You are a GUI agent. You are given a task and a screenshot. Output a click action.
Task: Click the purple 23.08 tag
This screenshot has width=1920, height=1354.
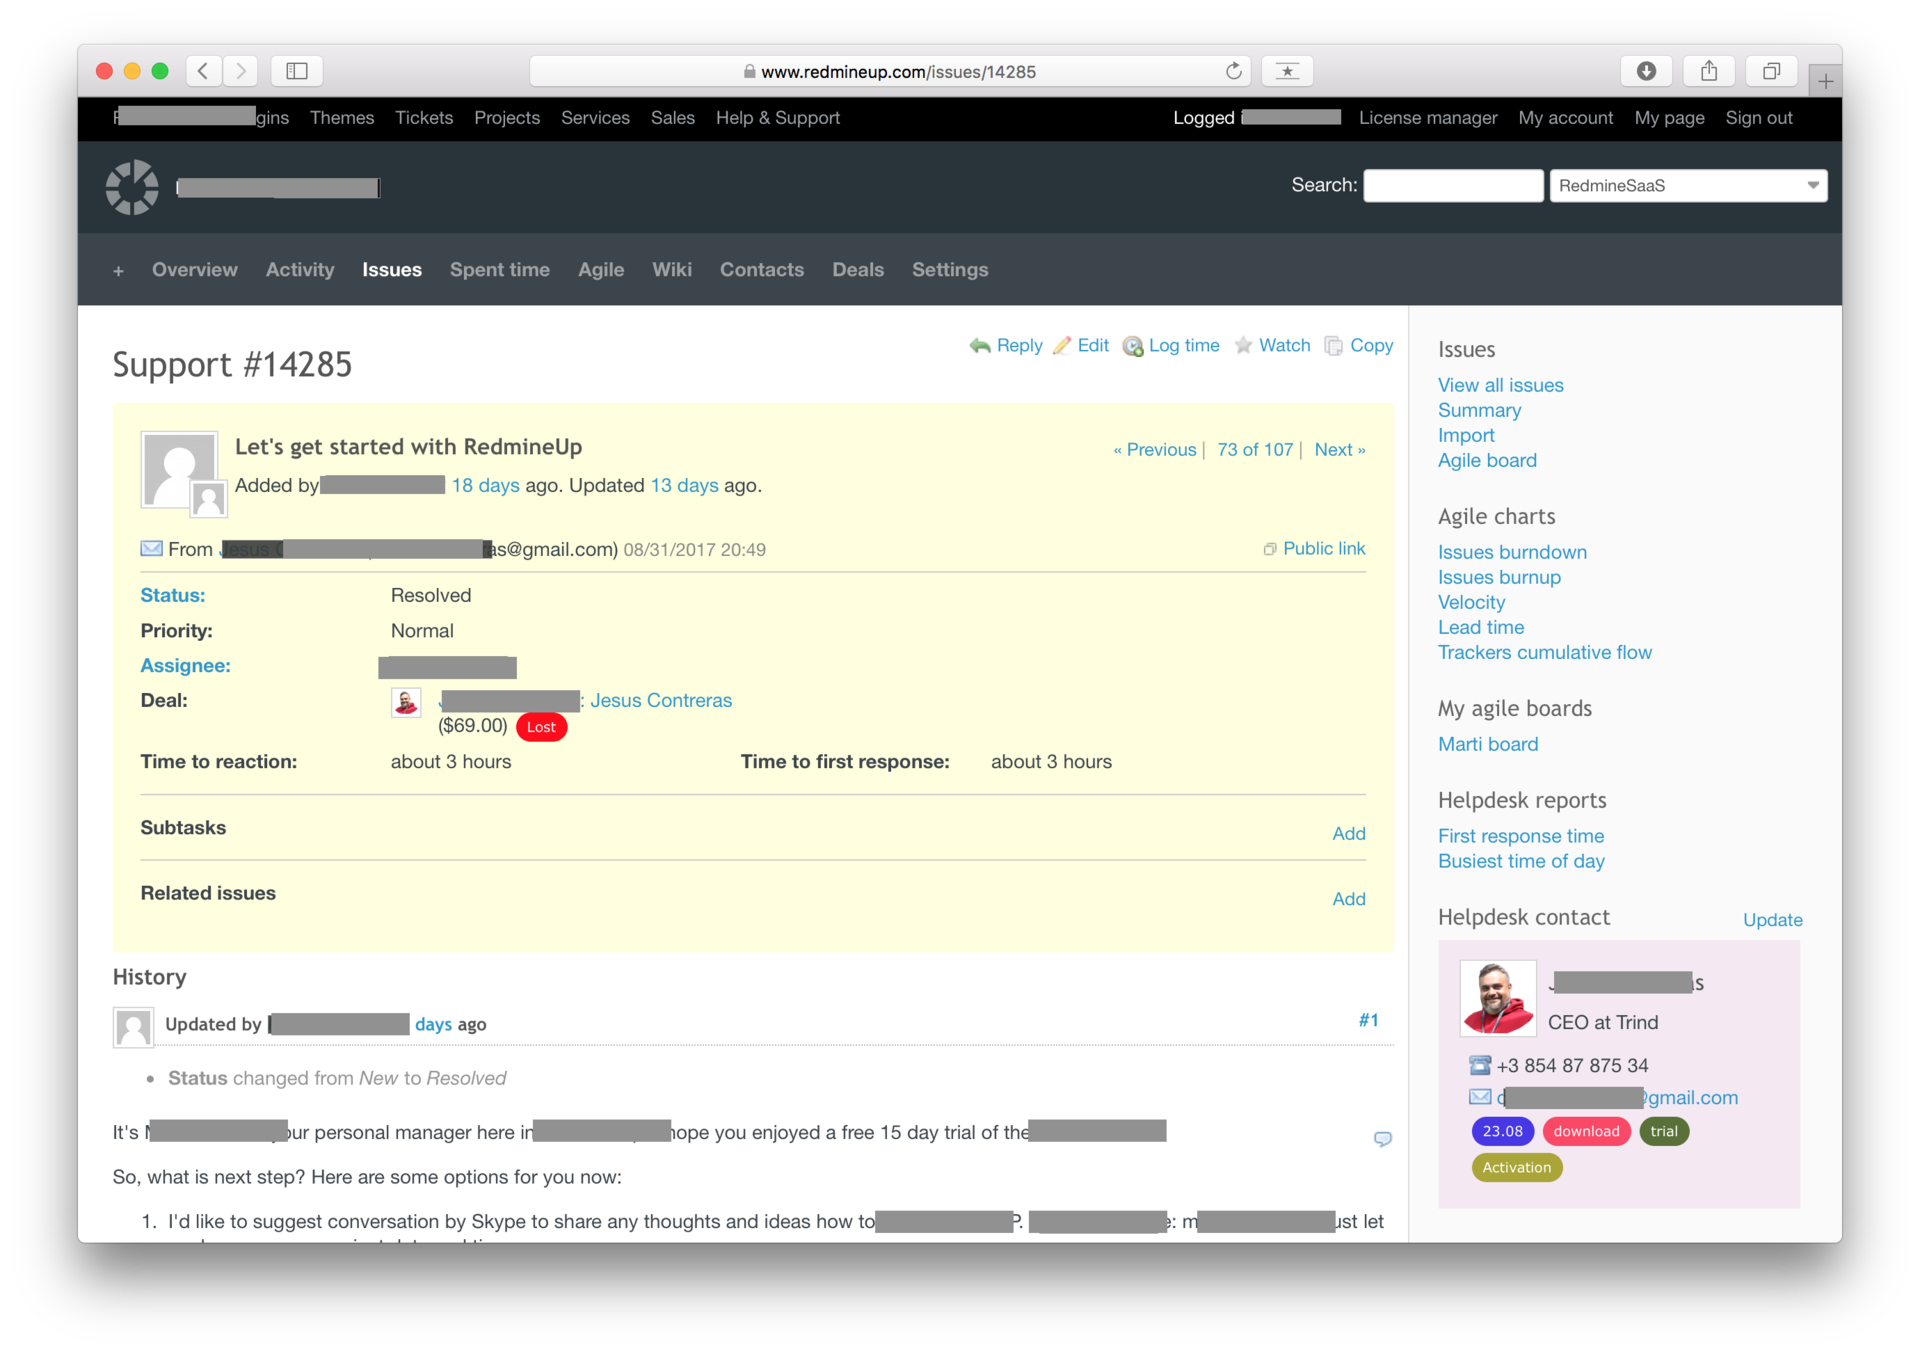[x=1502, y=1131]
